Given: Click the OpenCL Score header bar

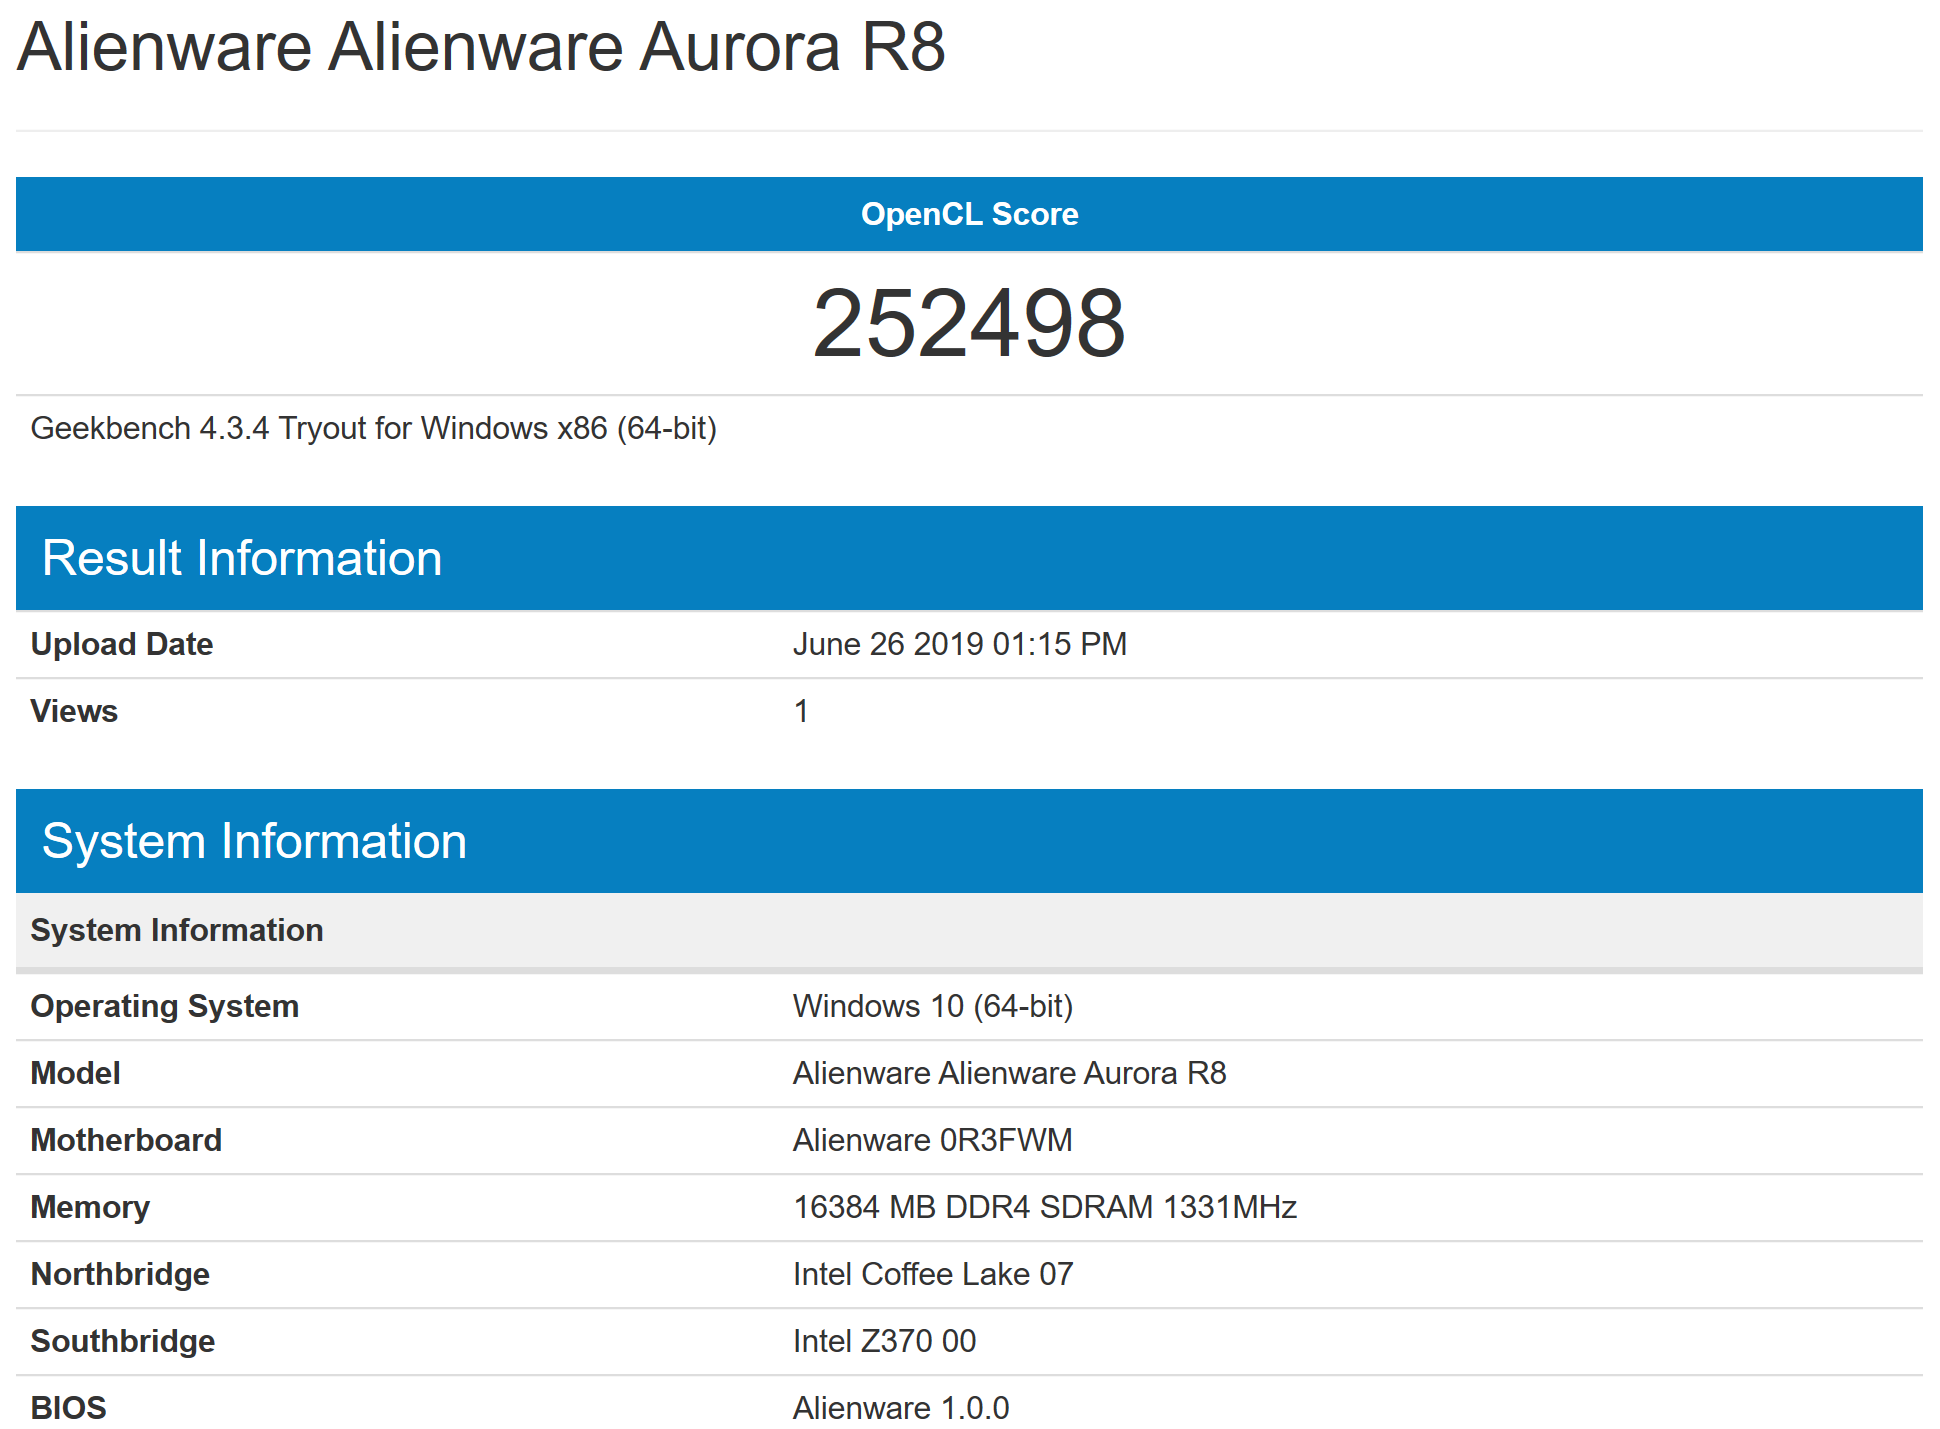Looking at the screenshot, I should [969, 214].
